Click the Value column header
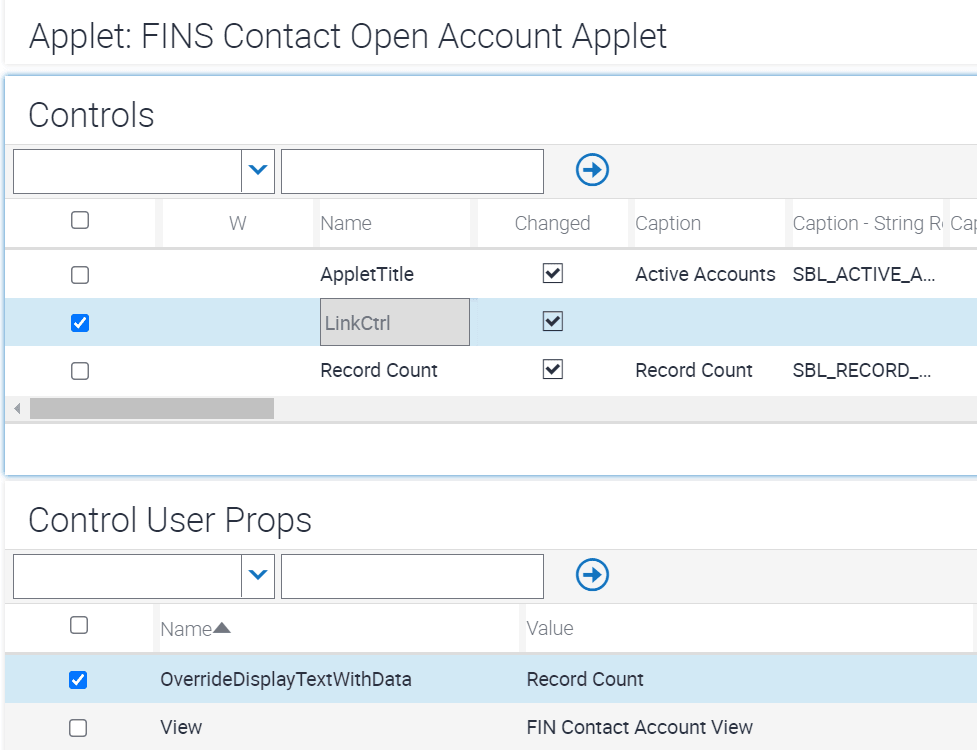 550,628
